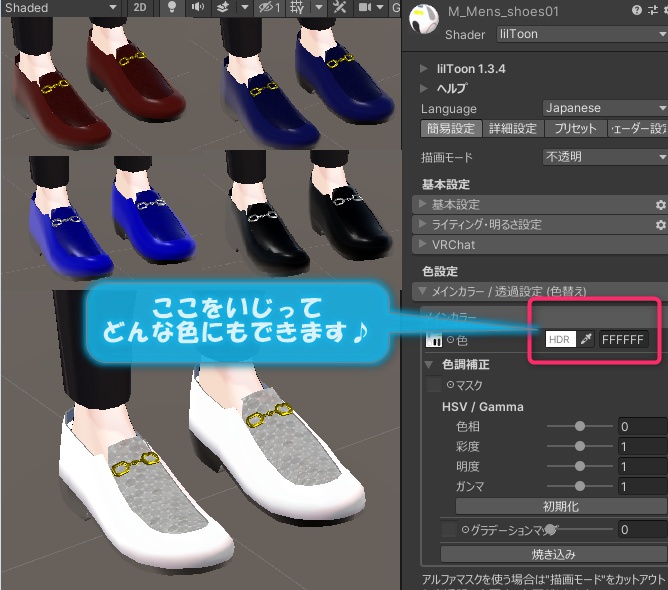
Task: Toggle the scene grid icon
Action: [297, 7]
